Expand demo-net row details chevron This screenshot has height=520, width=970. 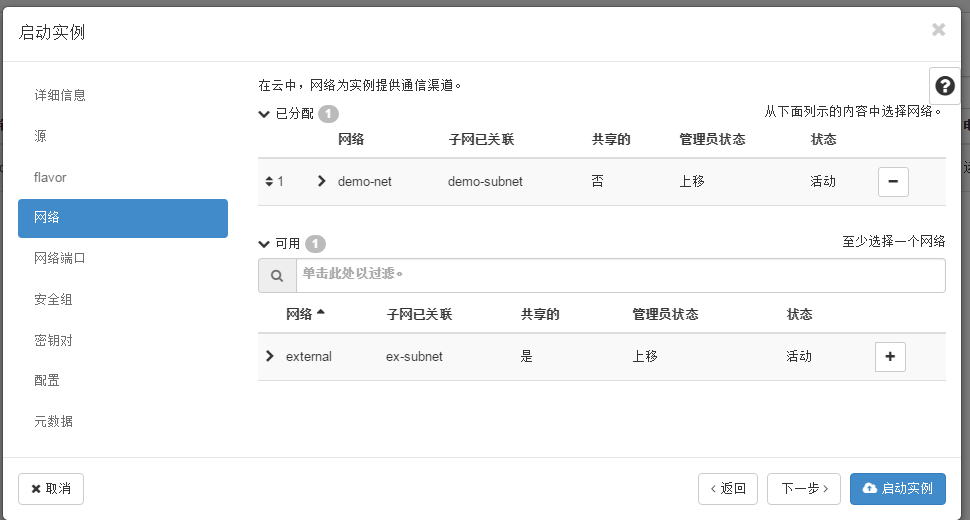point(321,181)
